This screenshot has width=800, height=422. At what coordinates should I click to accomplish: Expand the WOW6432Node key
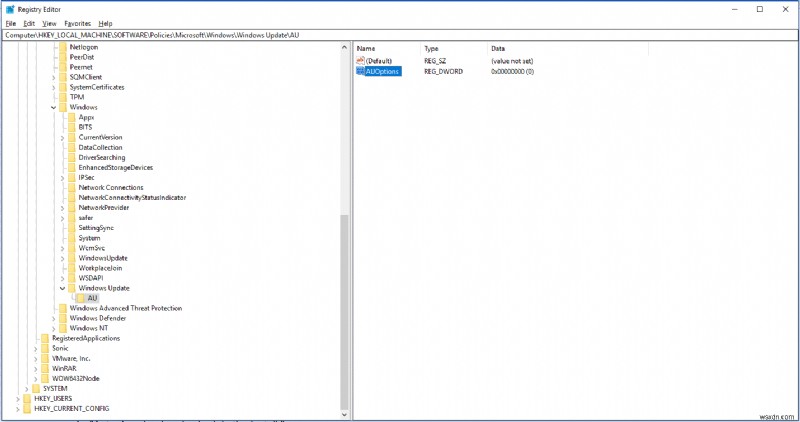pyautogui.click(x=36, y=379)
